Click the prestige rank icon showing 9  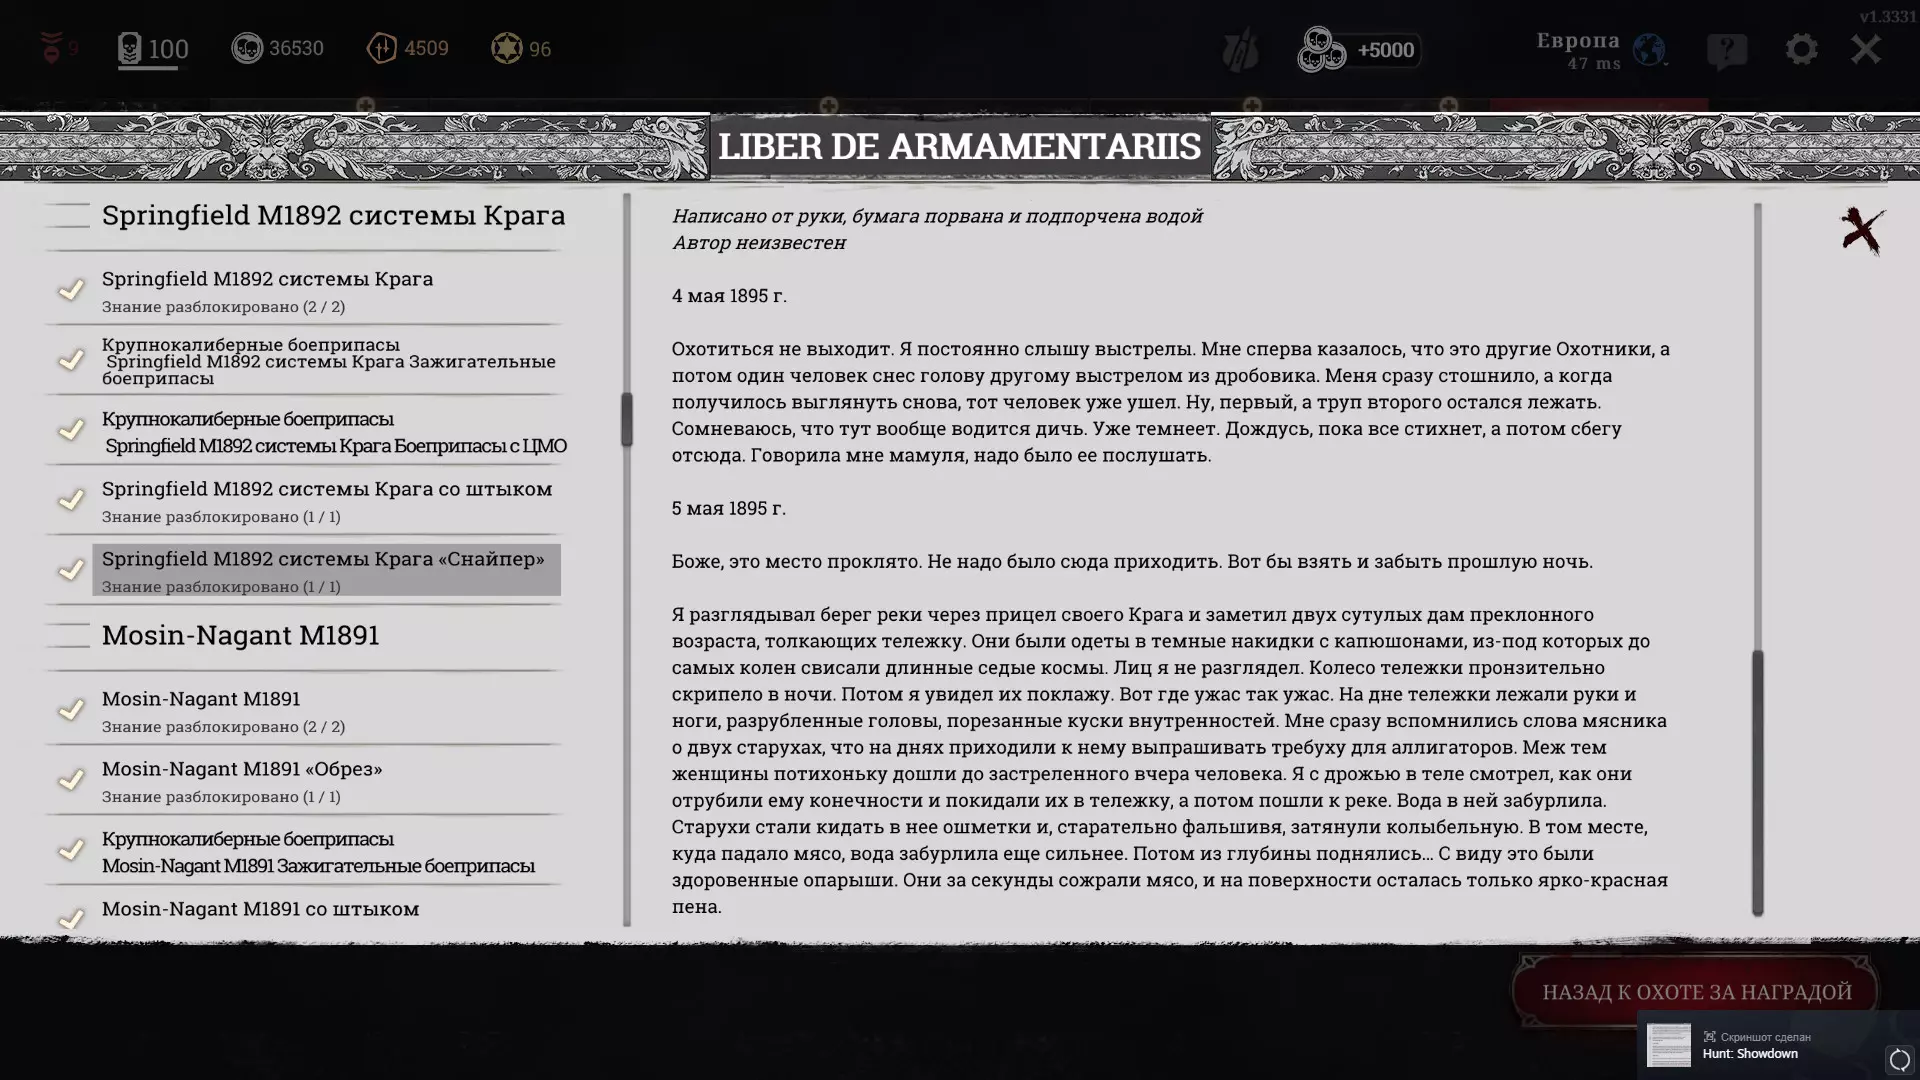pyautogui.click(x=52, y=48)
